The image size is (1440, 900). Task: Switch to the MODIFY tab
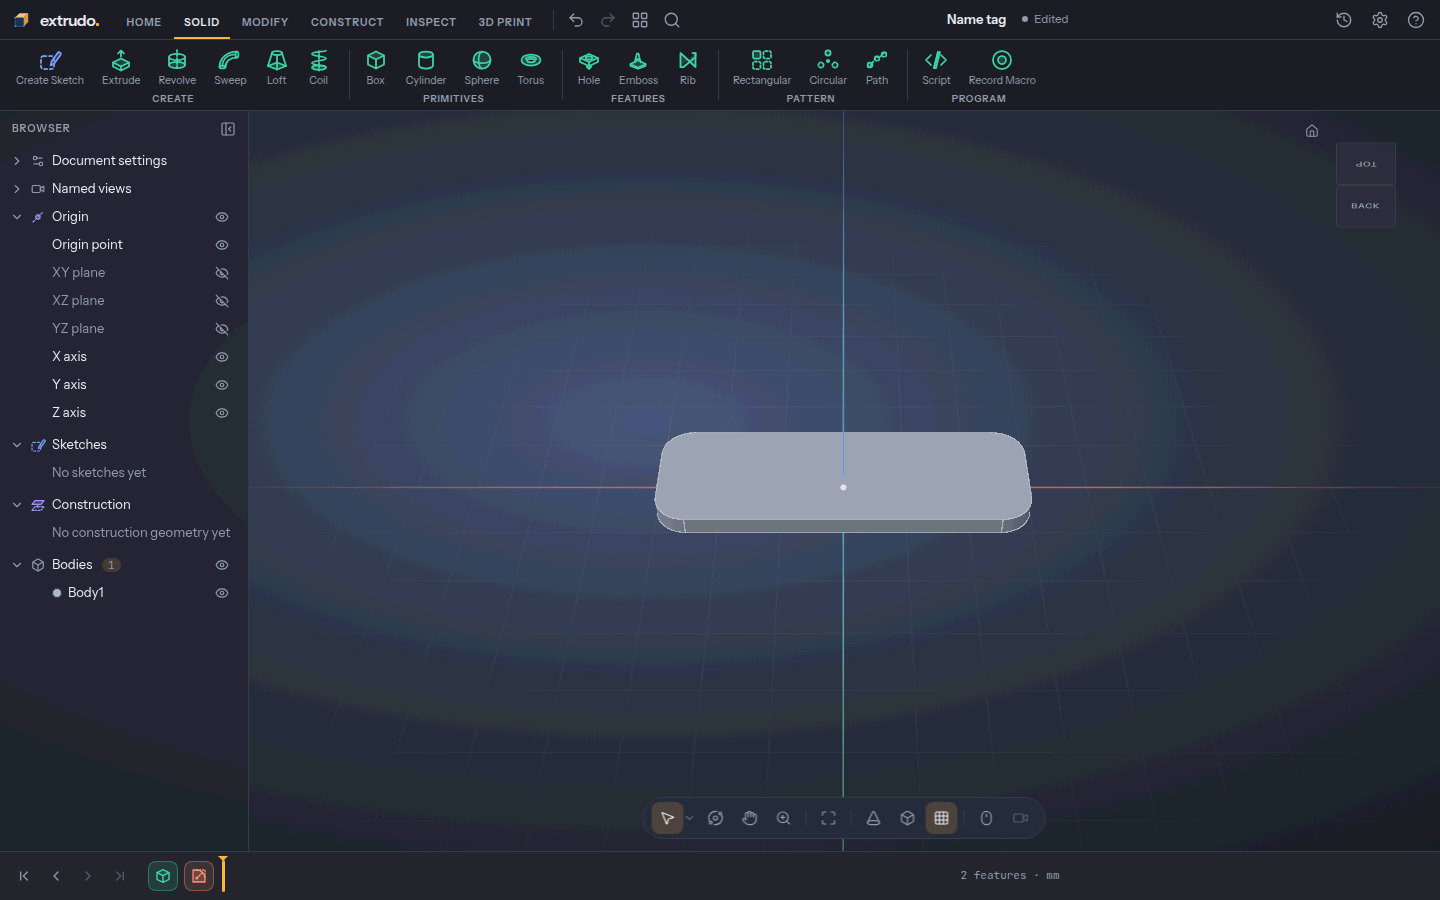265,22
